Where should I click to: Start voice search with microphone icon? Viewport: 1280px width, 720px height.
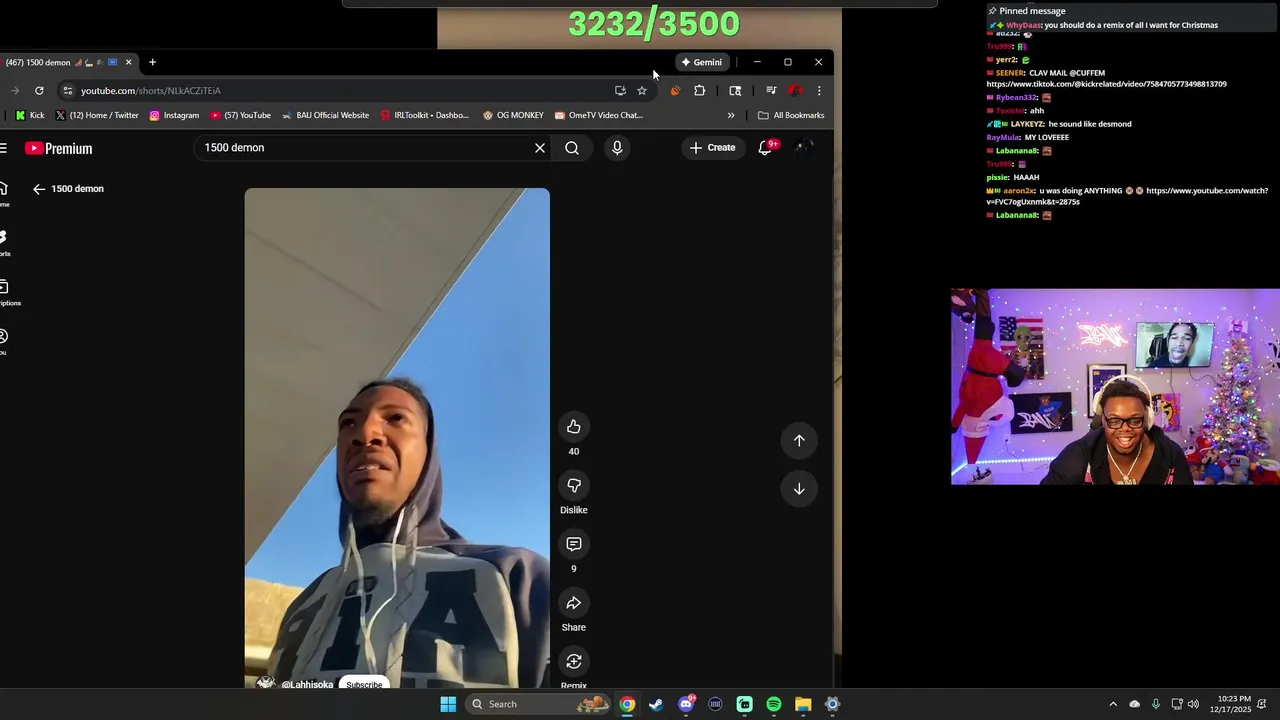617,148
